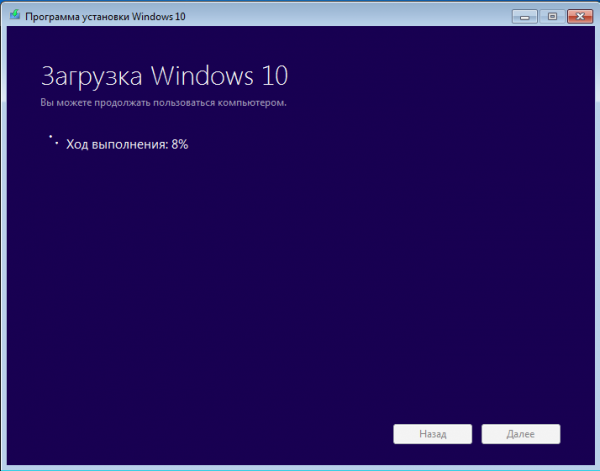Click the Далее button
The image size is (600, 471).
tap(520, 434)
